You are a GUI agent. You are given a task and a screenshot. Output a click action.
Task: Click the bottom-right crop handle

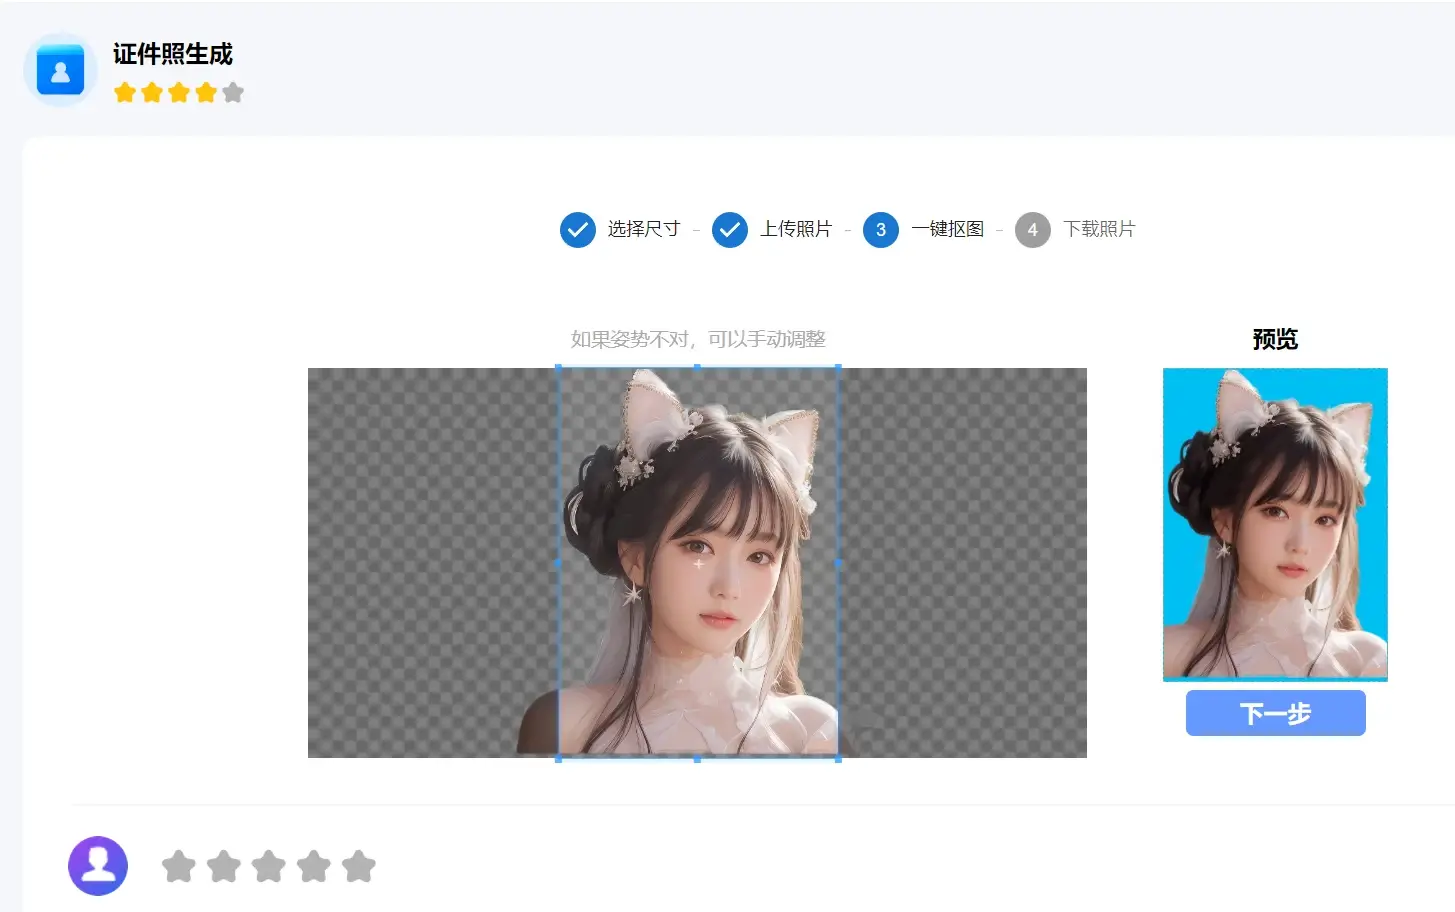pyautogui.click(x=838, y=759)
